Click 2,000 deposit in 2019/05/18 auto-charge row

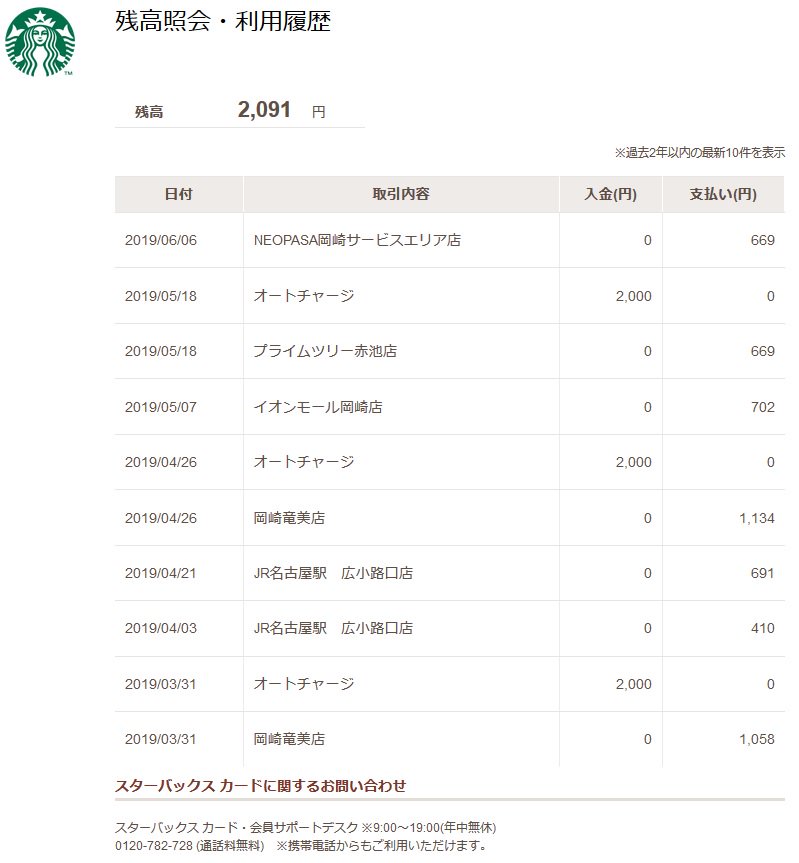(633, 296)
